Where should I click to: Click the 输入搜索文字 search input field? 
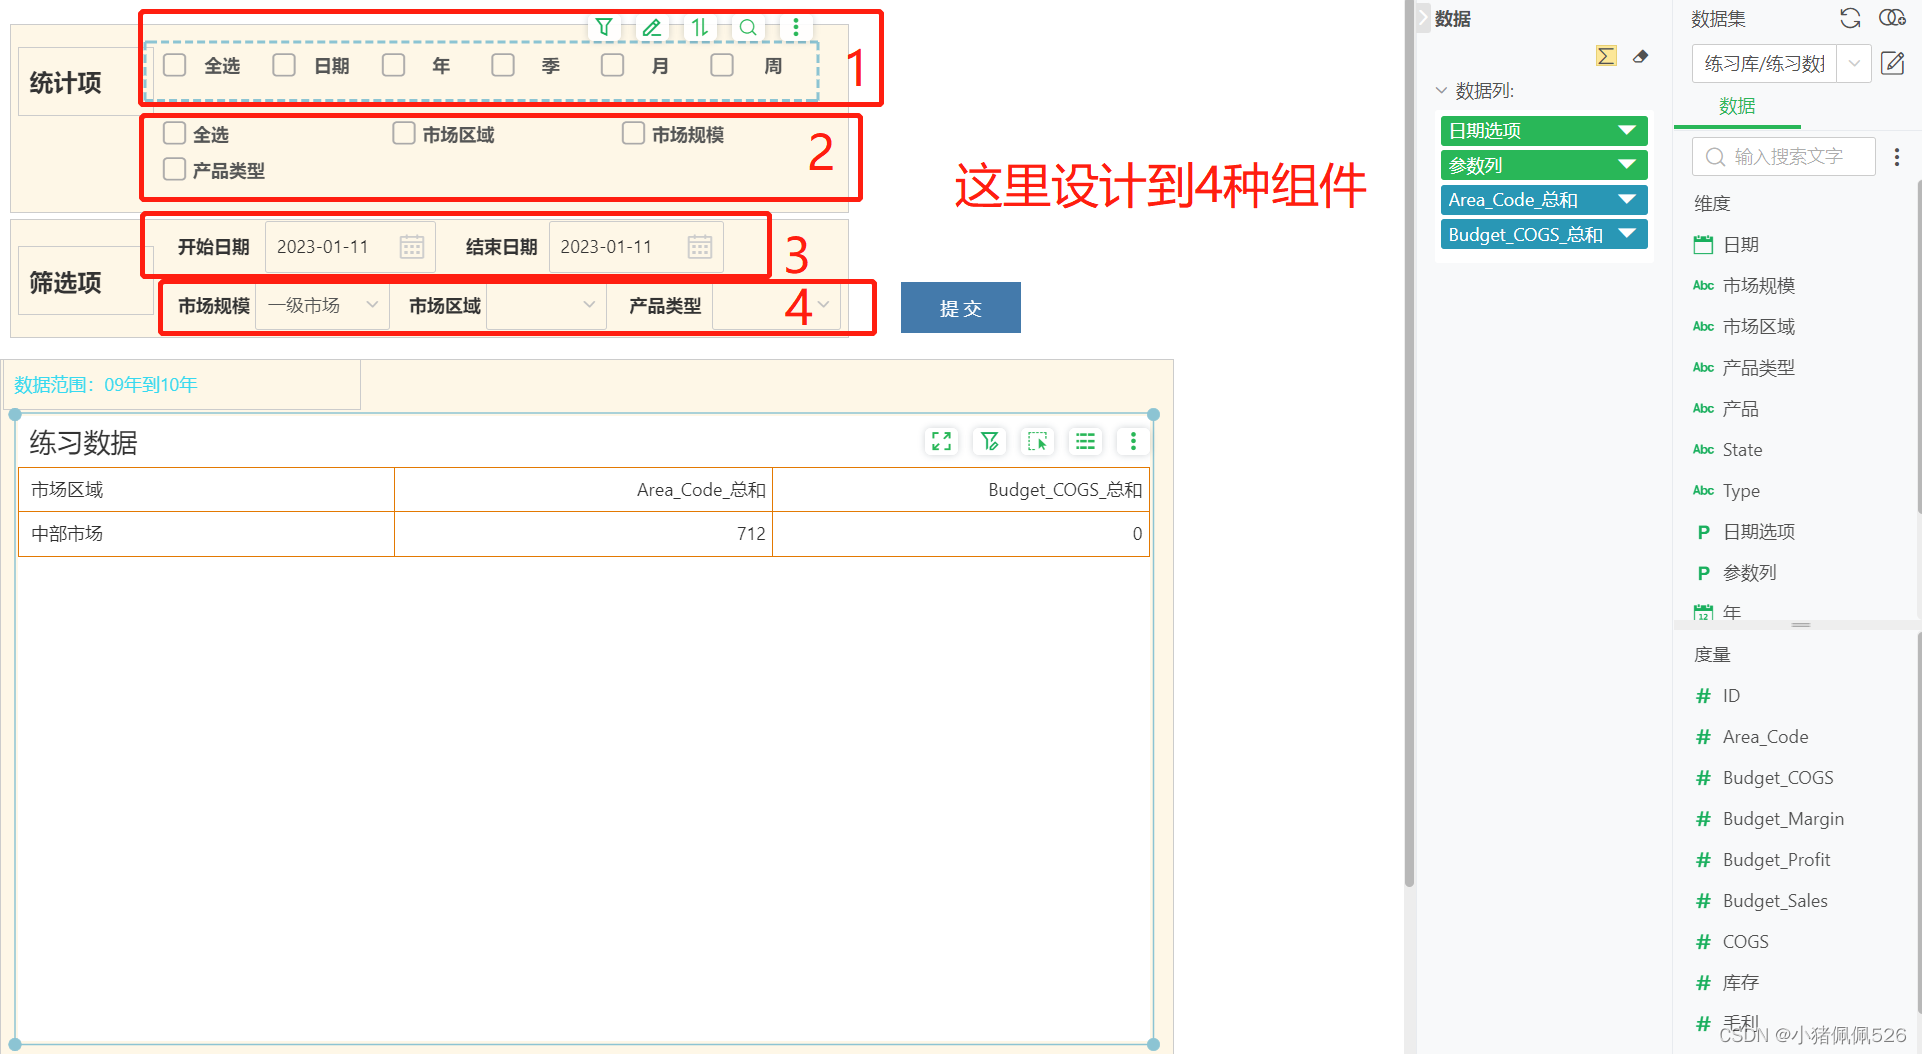point(1783,157)
